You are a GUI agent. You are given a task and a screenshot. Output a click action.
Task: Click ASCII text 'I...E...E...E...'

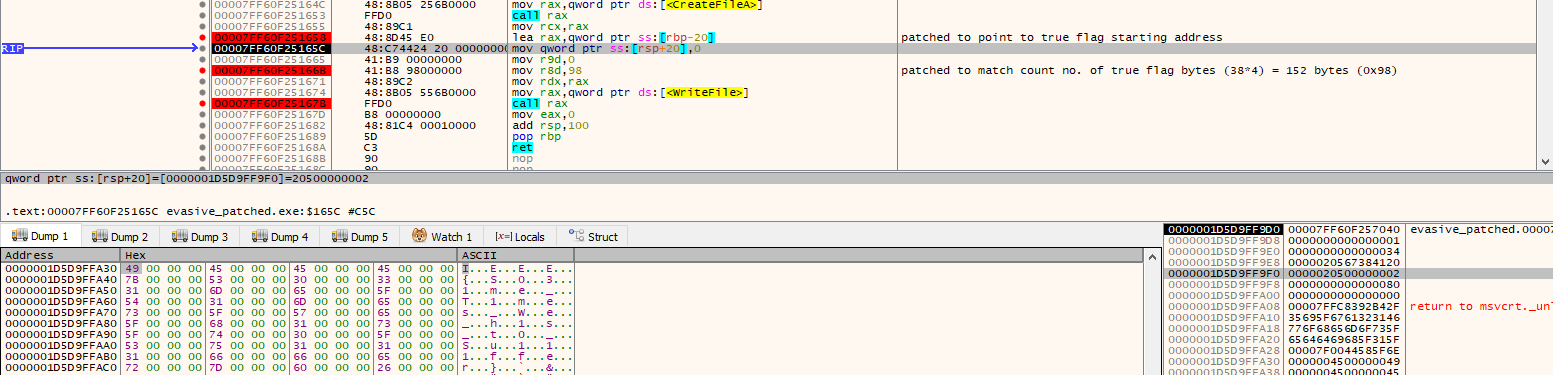click(517, 268)
